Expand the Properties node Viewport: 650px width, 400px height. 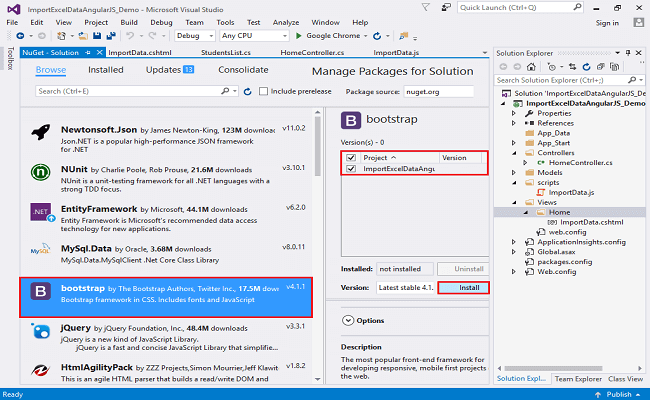tap(514, 113)
